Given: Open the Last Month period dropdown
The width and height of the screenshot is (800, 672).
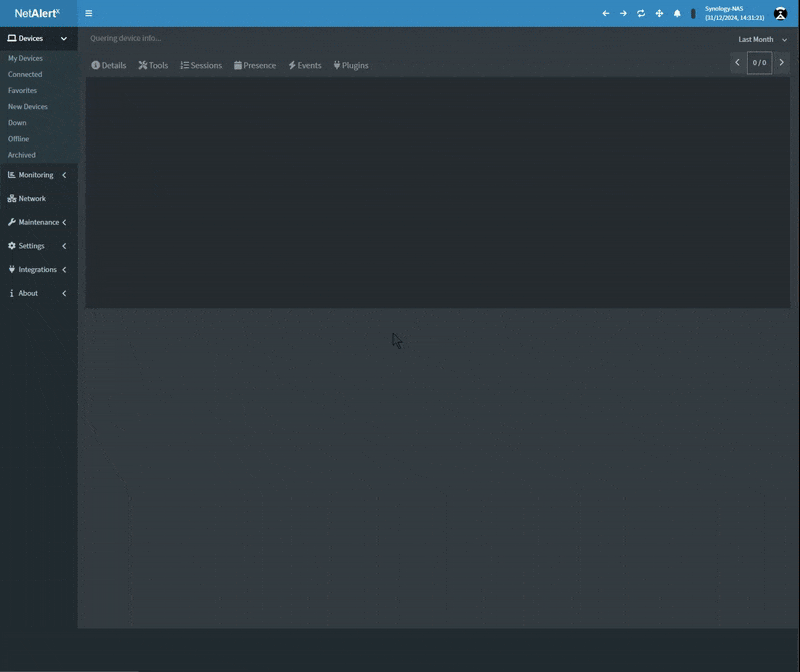Looking at the screenshot, I should (x=762, y=39).
